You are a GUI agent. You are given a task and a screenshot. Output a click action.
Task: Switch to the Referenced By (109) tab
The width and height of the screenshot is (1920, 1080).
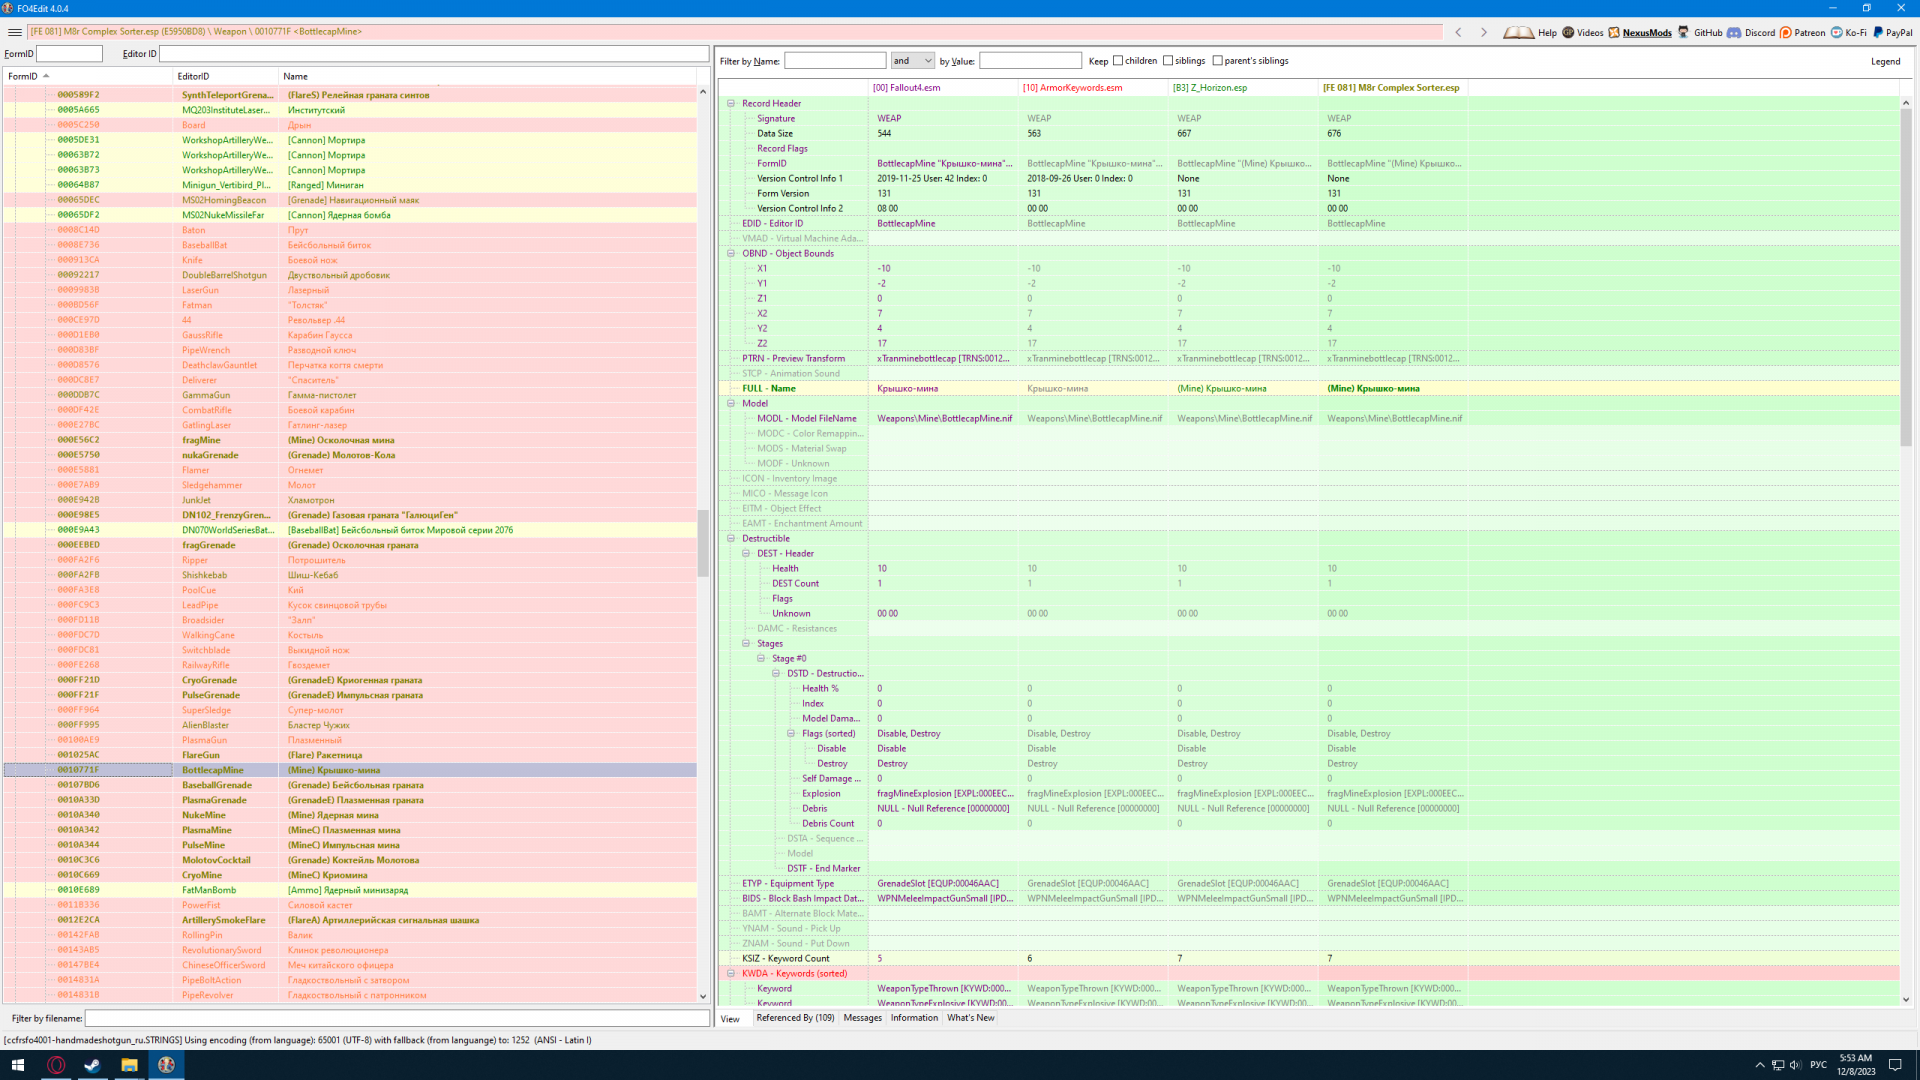pos(795,1018)
